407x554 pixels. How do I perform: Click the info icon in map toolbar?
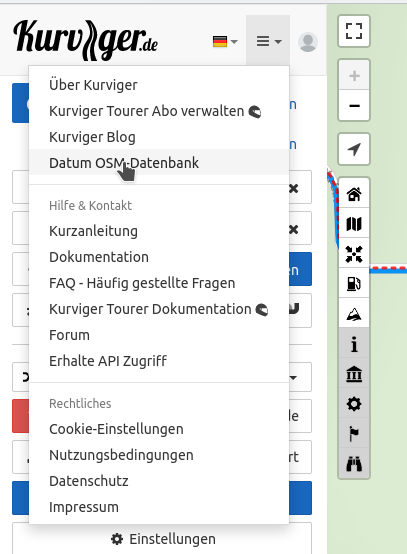point(354,343)
